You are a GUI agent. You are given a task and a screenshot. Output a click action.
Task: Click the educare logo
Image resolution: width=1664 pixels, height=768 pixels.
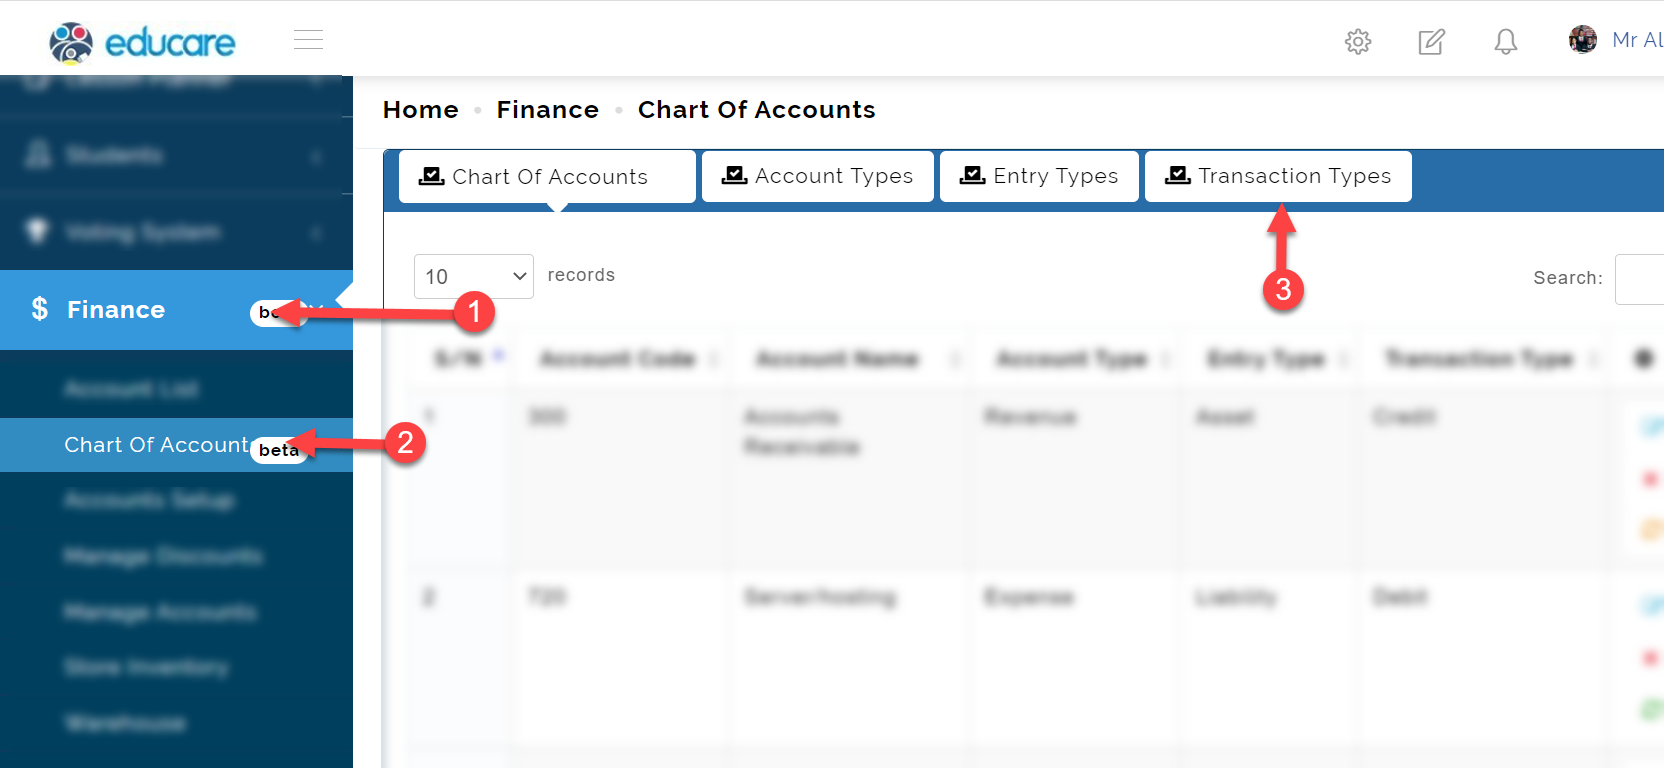142,42
